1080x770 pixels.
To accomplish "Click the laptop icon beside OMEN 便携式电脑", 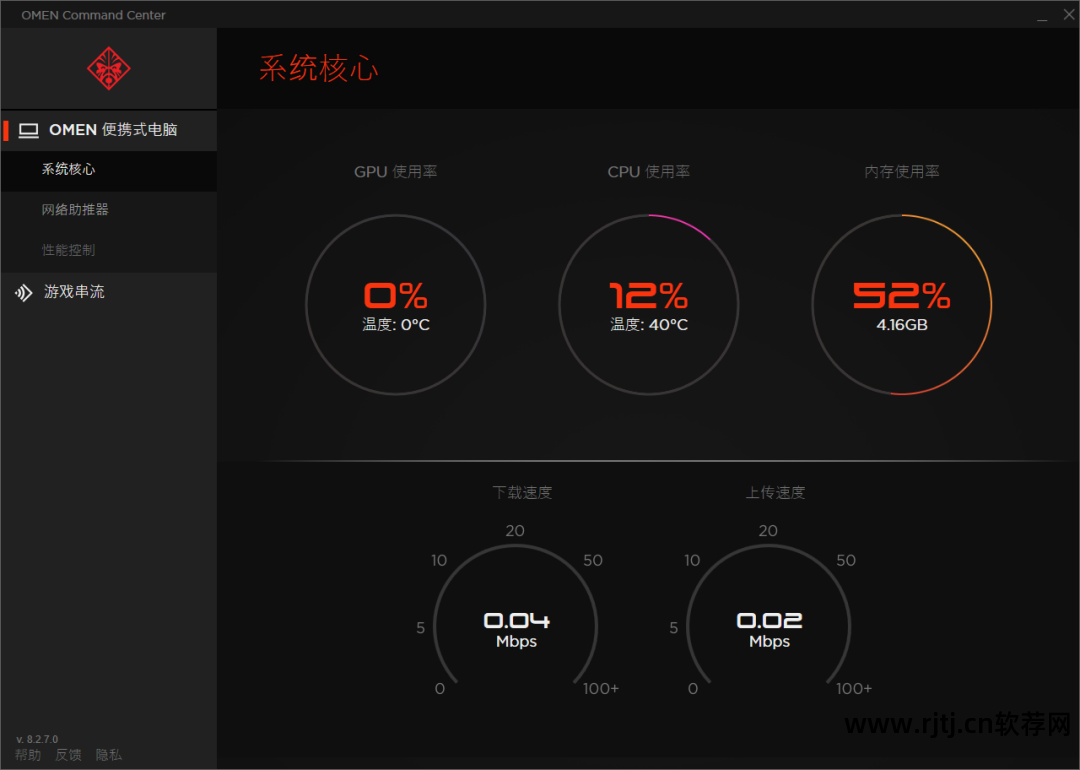I will [28, 130].
